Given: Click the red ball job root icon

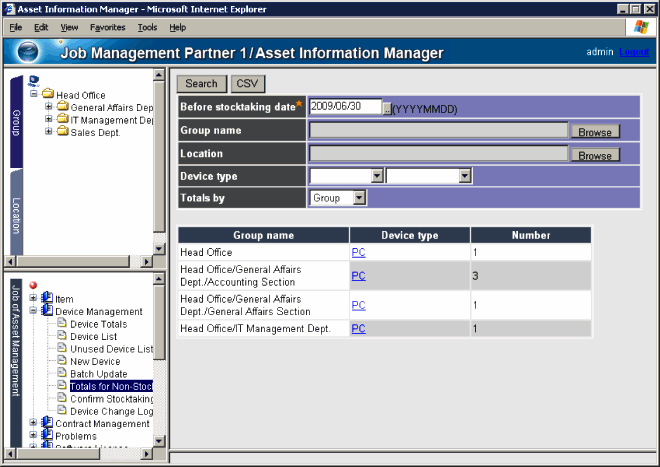Looking at the screenshot, I should (34, 285).
